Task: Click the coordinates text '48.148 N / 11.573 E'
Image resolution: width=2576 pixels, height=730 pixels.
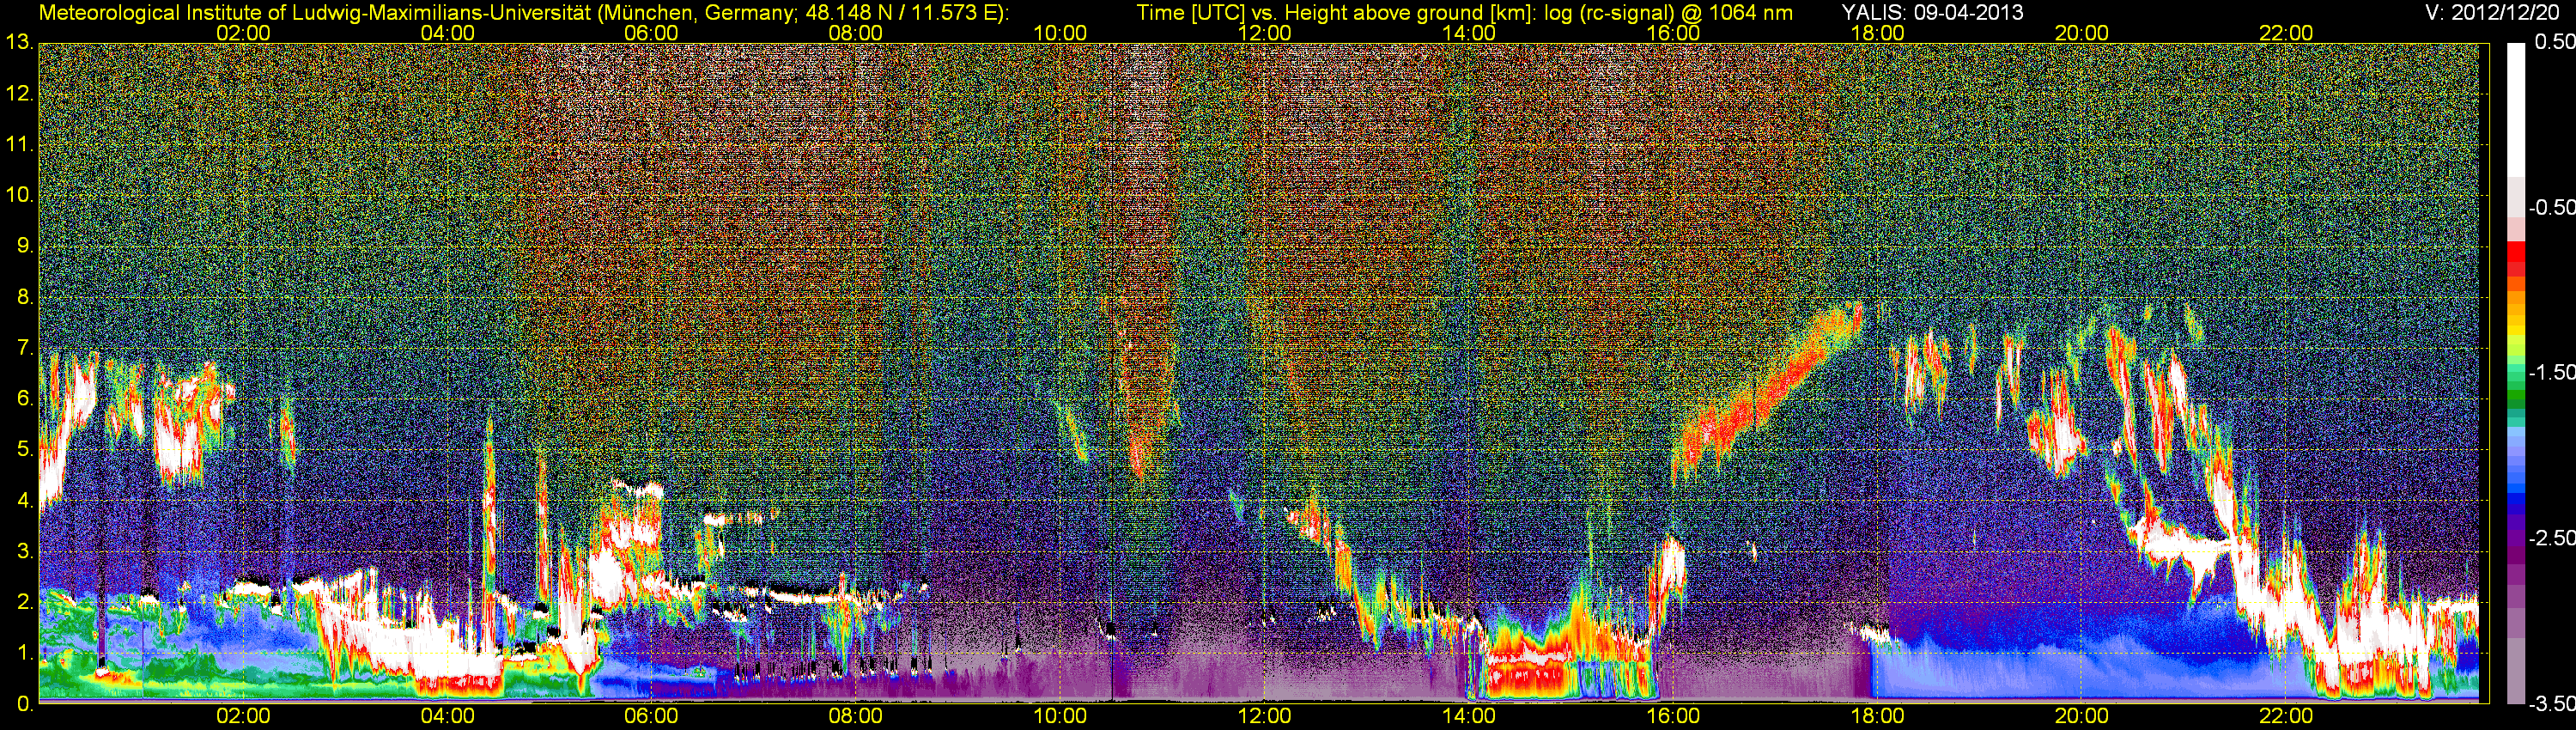Action: (899, 13)
